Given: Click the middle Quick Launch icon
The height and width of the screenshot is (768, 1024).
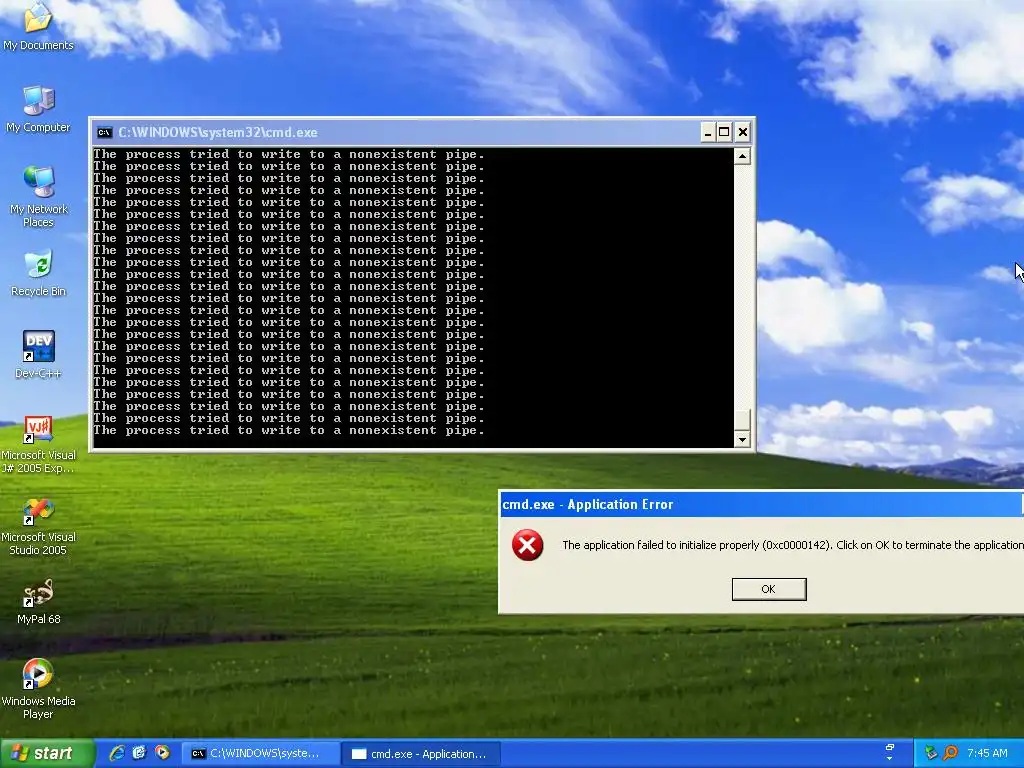Looking at the screenshot, I should click(x=139, y=753).
